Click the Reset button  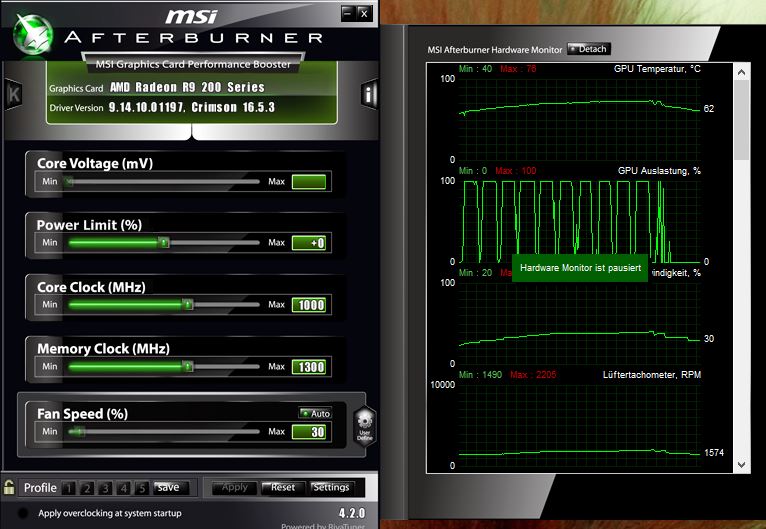(283, 487)
